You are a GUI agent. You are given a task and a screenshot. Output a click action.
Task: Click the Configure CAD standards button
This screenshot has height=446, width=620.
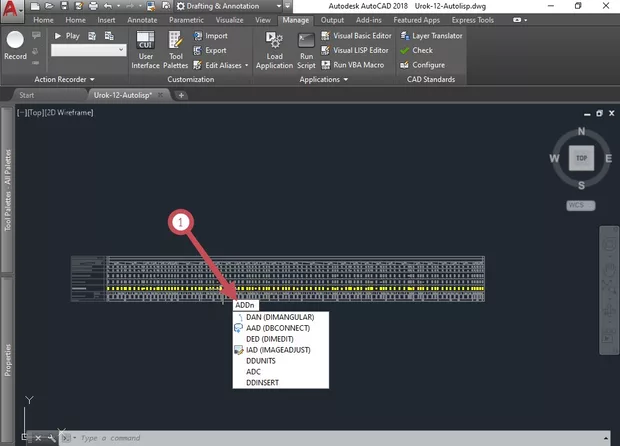pos(428,65)
